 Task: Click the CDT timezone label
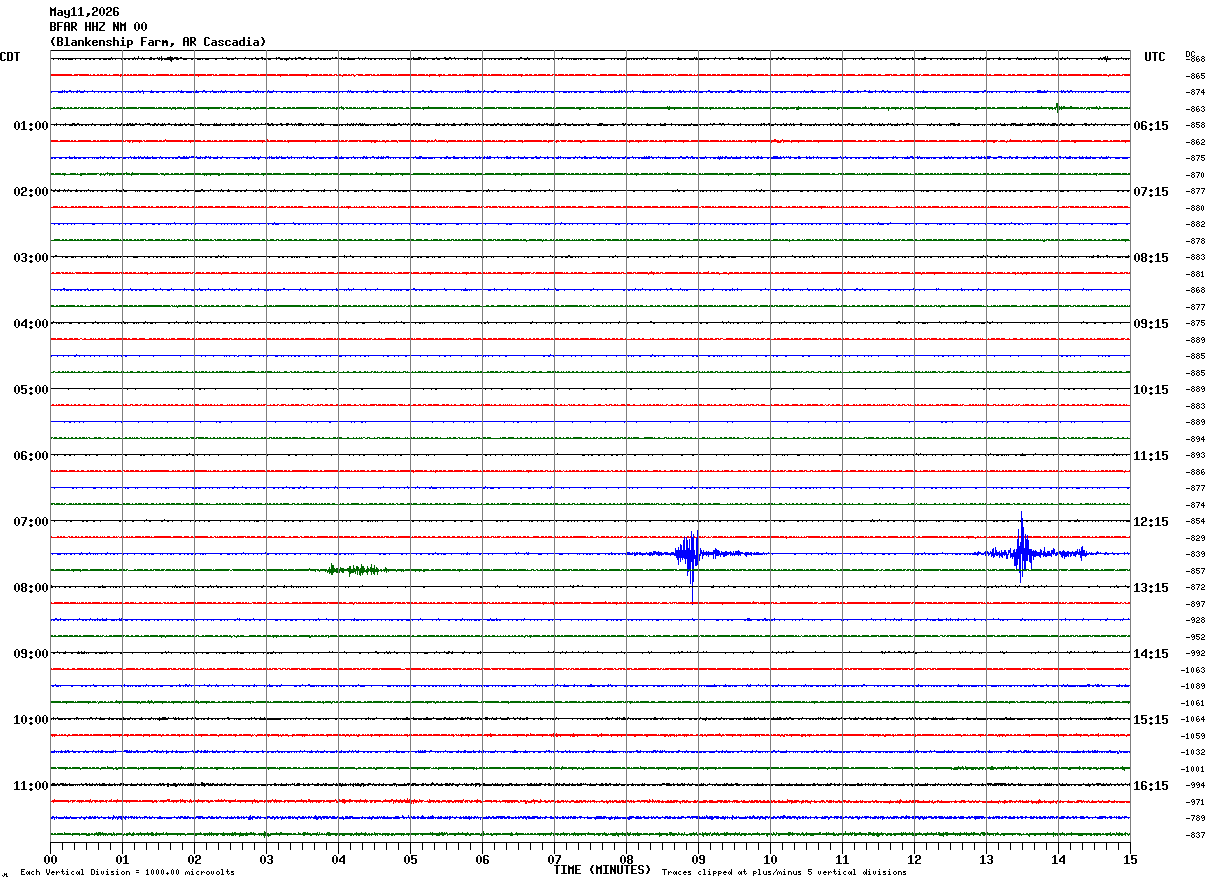pos(10,57)
